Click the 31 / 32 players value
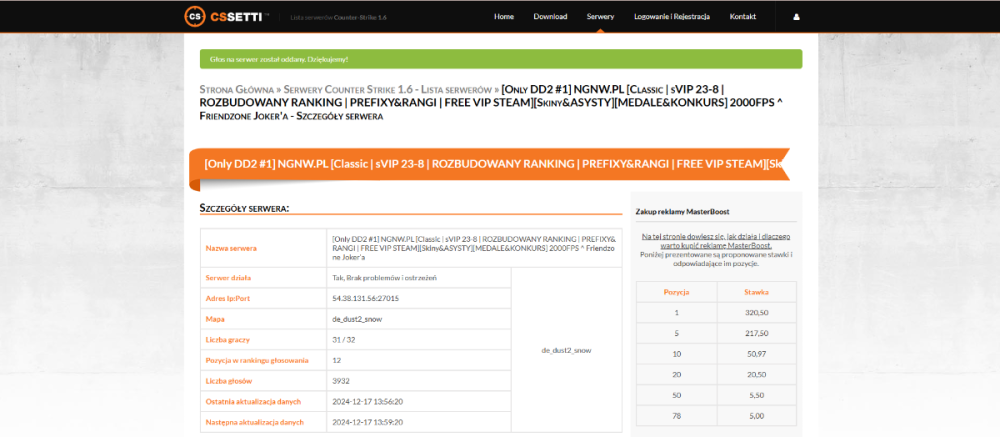The image size is (1000, 437). [344, 340]
